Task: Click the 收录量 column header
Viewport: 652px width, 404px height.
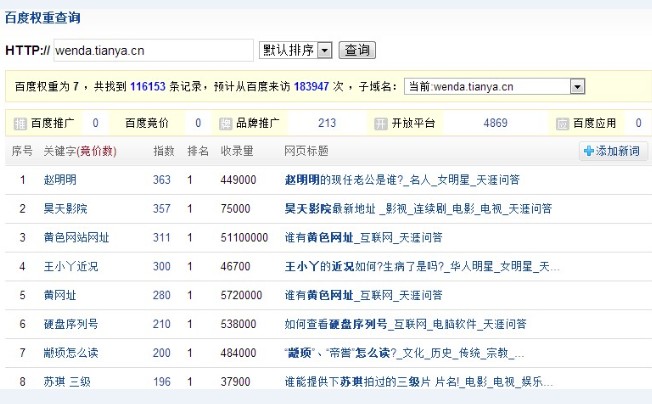Action: pyautogui.click(x=237, y=151)
